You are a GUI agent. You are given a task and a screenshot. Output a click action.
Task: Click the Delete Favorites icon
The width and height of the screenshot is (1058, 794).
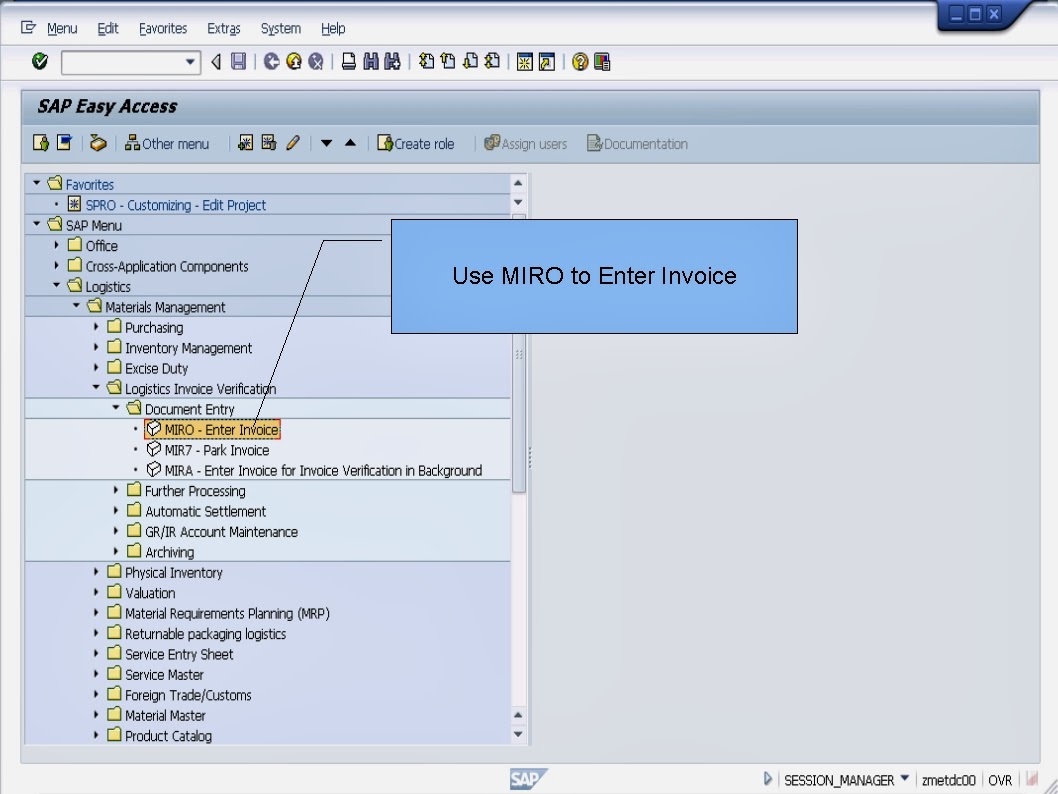(x=269, y=143)
